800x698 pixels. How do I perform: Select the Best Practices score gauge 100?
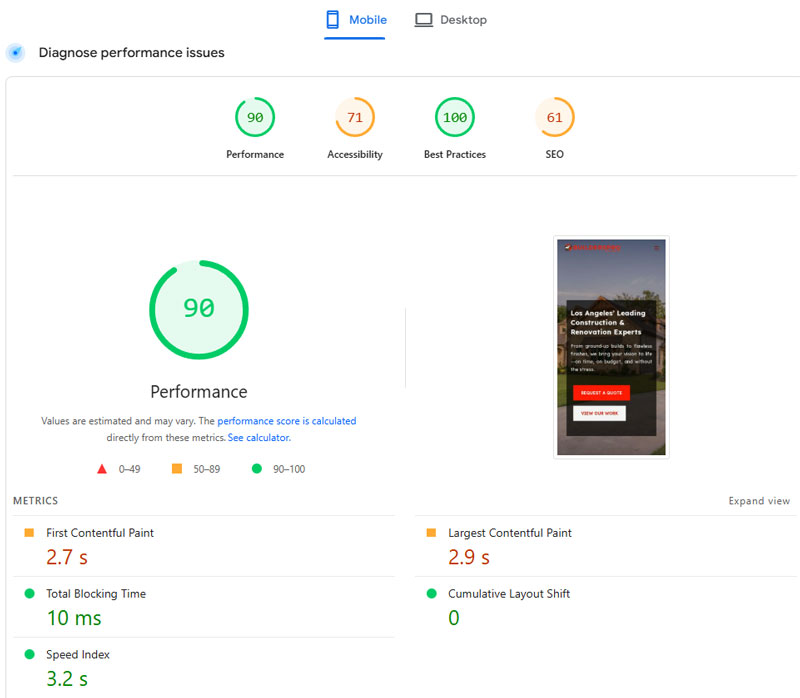[x=455, y=118]
